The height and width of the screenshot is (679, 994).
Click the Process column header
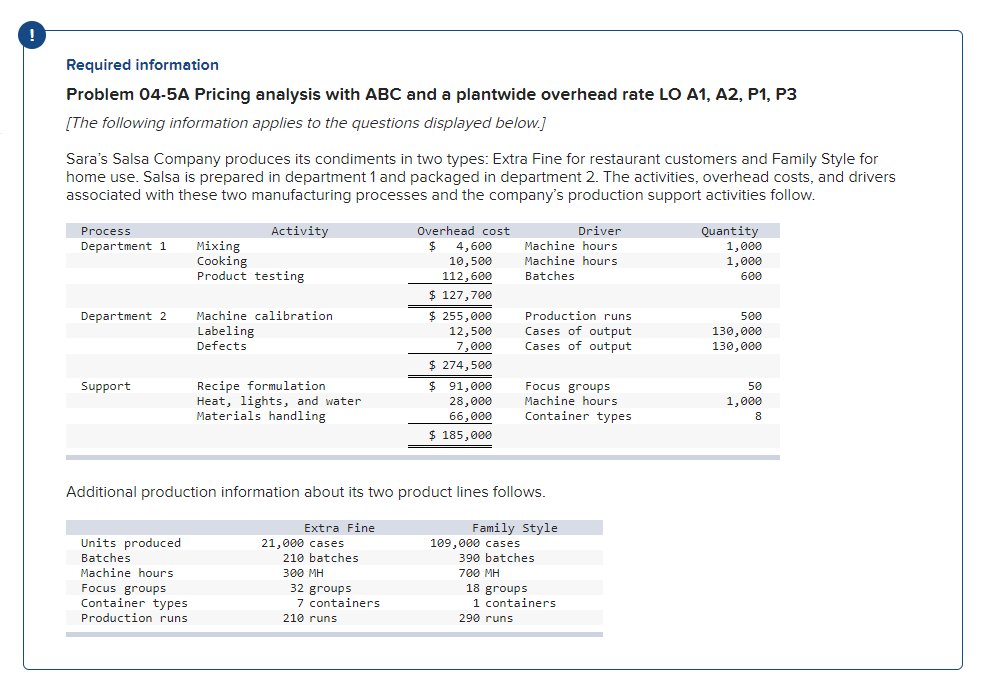[x=103, y=231]
